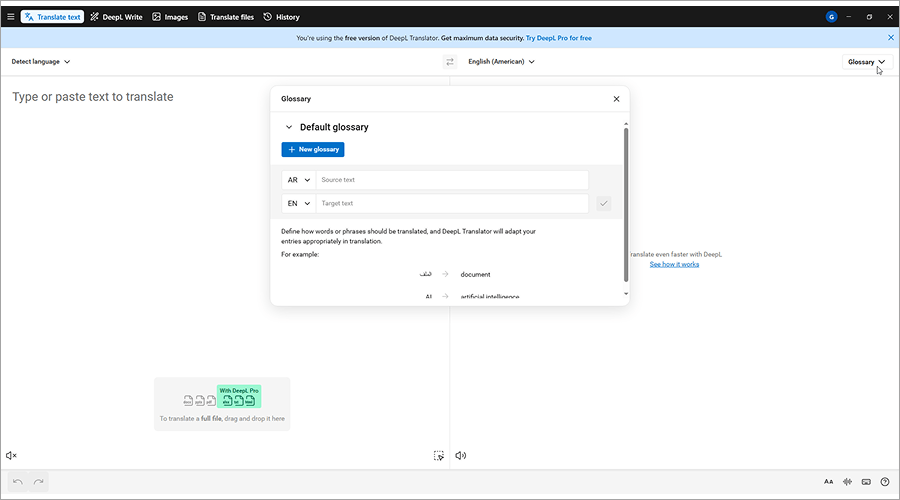900x500 pixels.
Task: Click 'document' example translation text
Action: pos(475,274)
